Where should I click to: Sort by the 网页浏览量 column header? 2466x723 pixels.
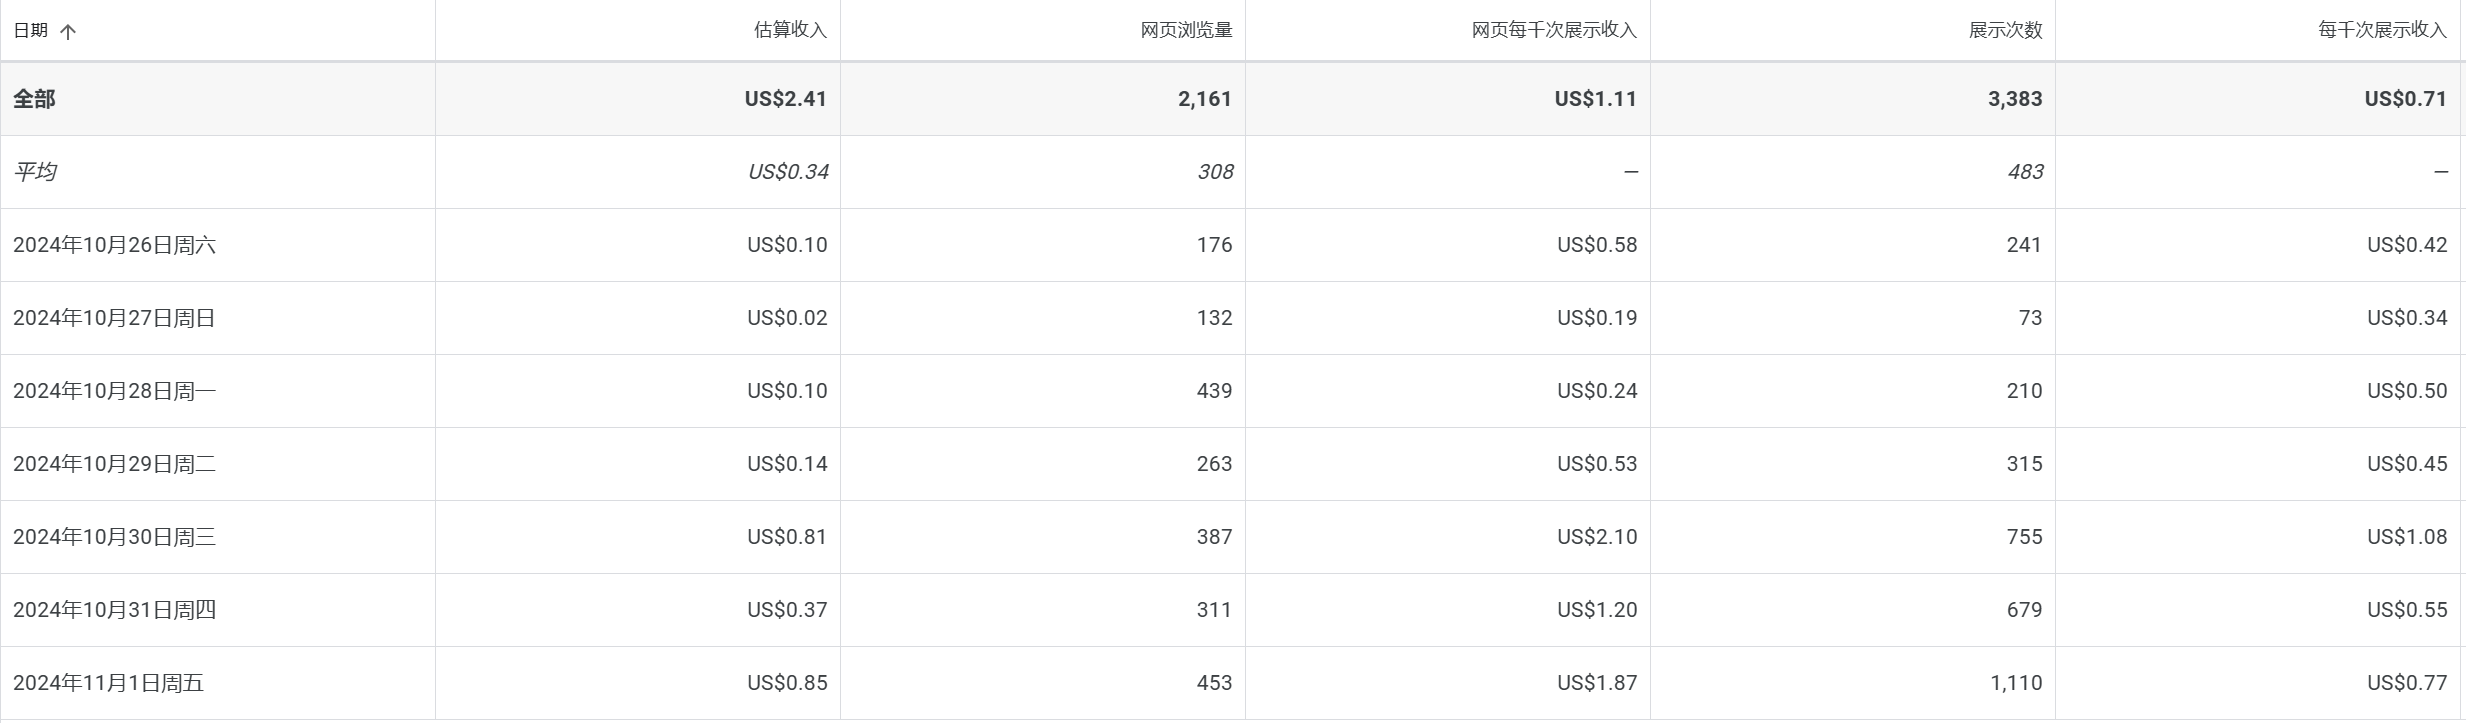point(1186,30)
